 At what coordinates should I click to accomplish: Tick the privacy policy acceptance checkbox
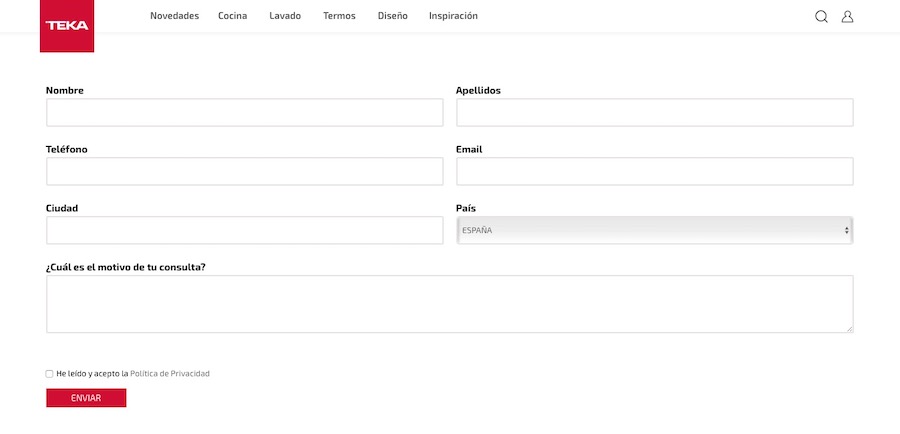[50, 374]
